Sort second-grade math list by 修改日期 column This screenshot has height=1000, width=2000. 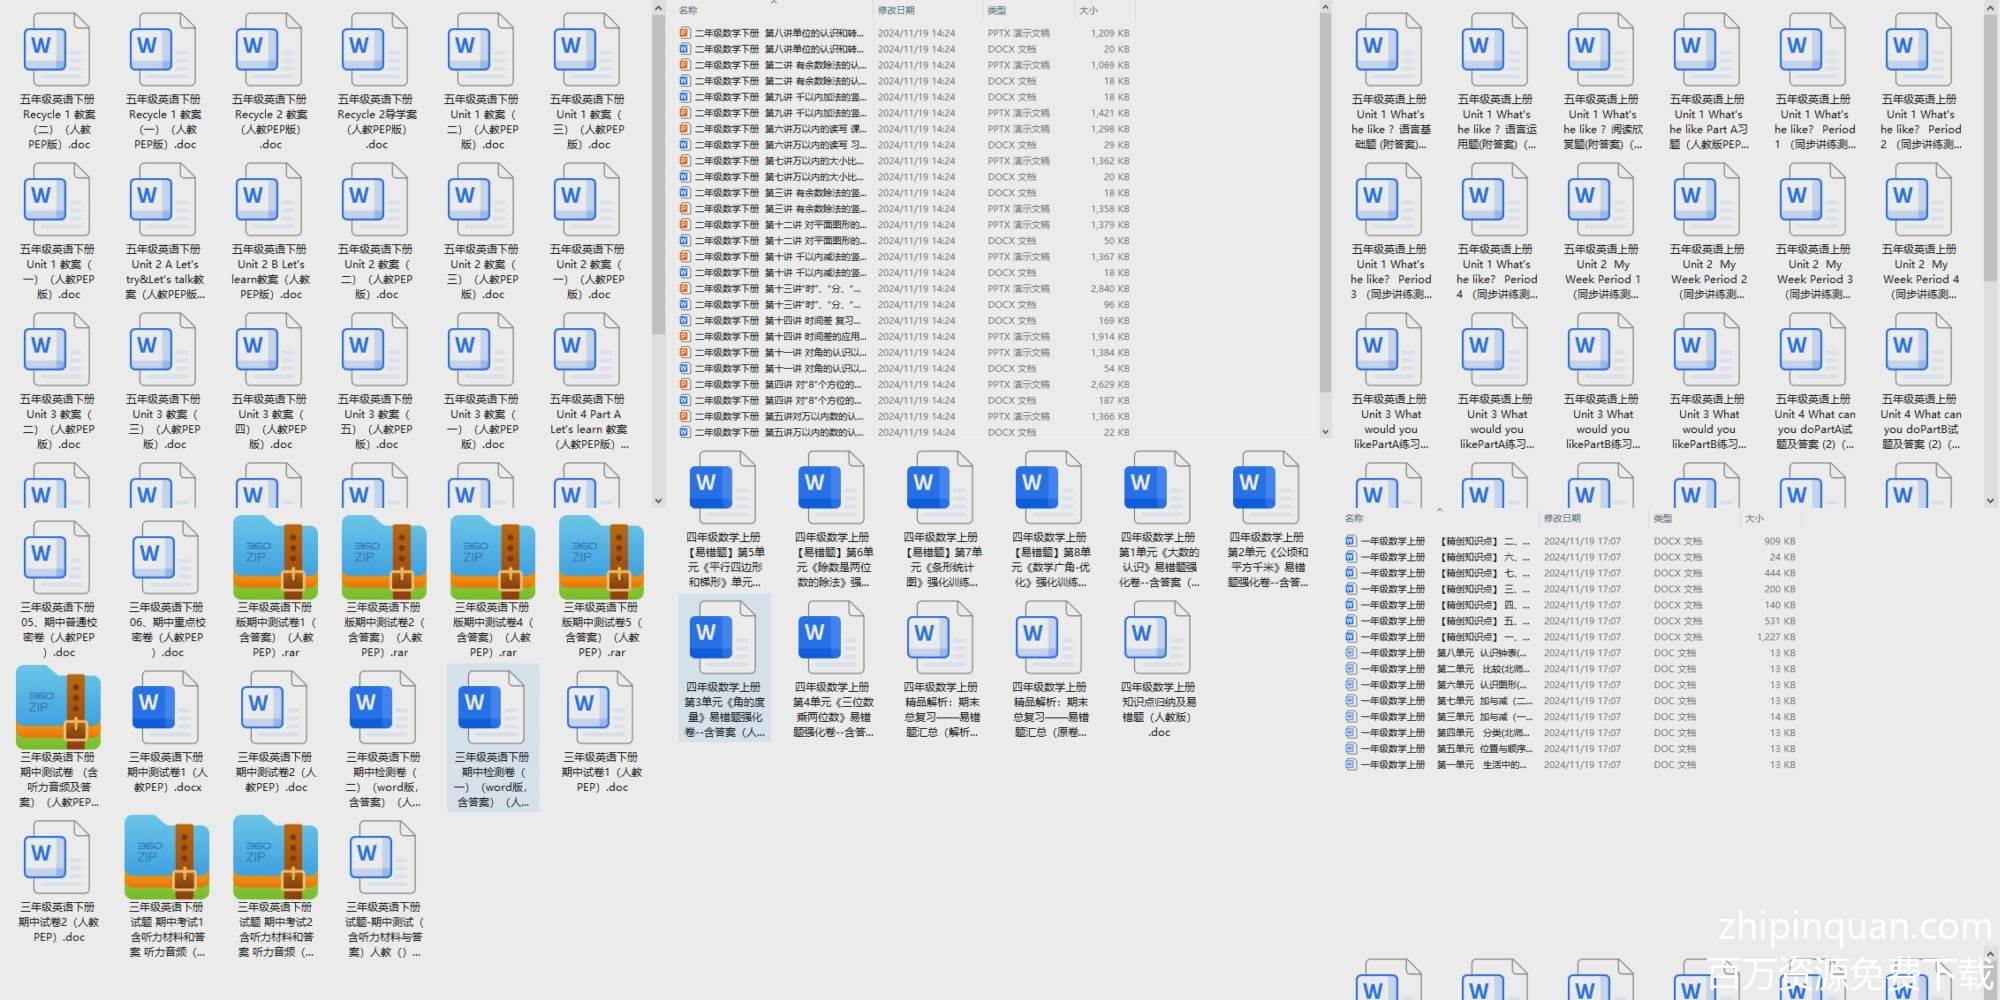[x=896, y=10]
